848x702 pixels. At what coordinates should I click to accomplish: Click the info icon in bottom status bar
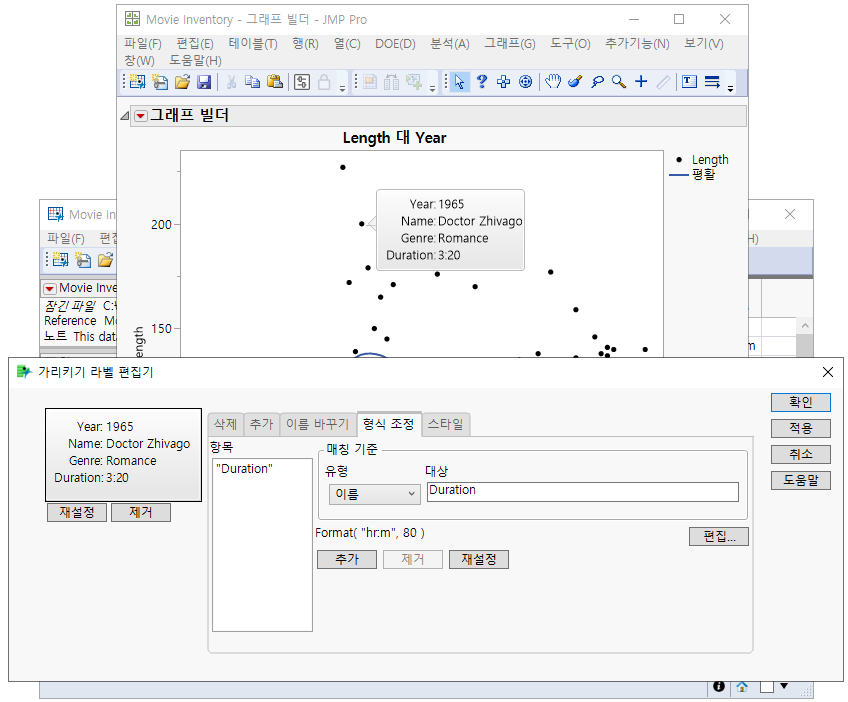pos(719,686)
